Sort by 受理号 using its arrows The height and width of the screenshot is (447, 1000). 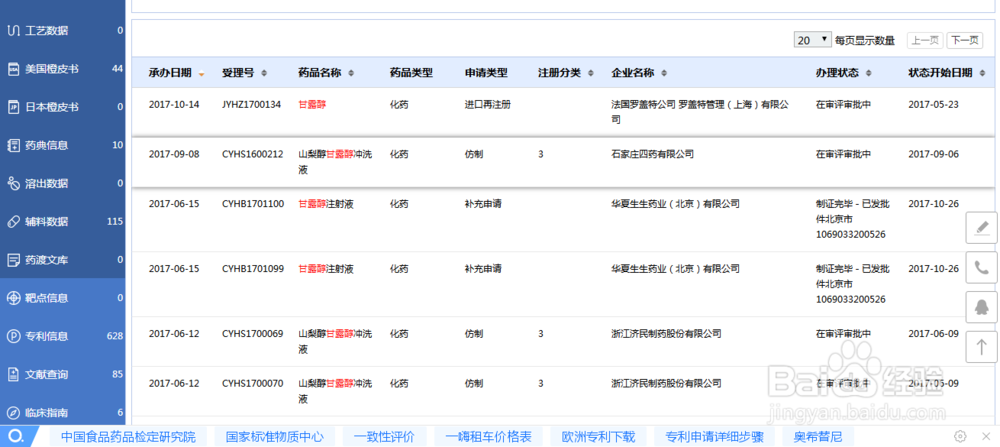[264, 73]
